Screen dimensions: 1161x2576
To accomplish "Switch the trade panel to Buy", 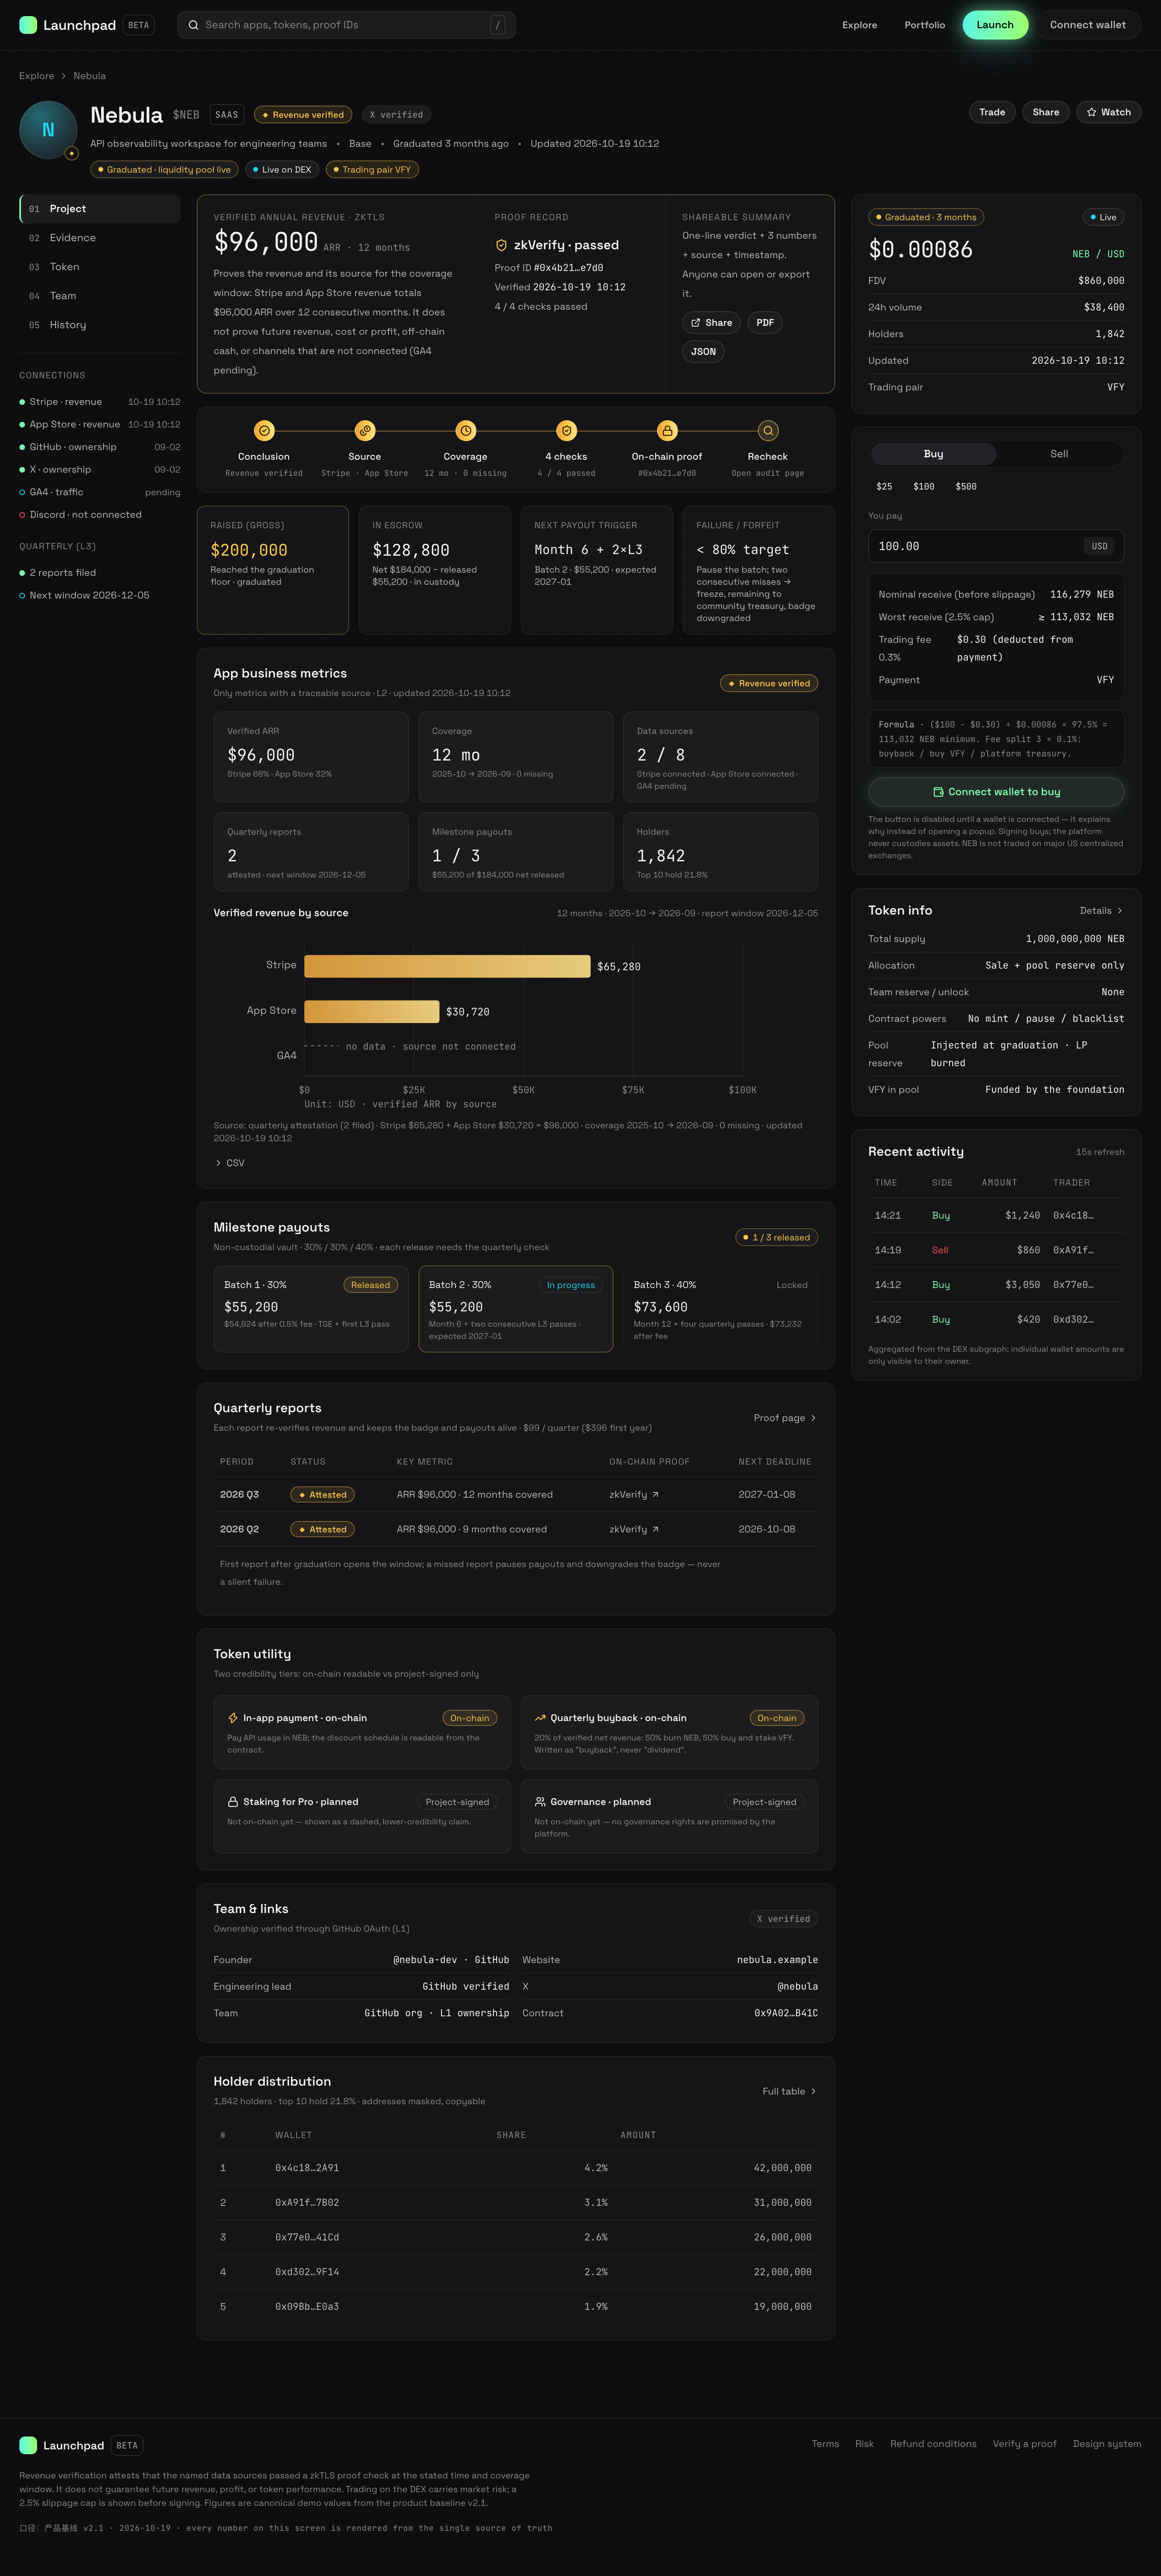I will (933, 454).
